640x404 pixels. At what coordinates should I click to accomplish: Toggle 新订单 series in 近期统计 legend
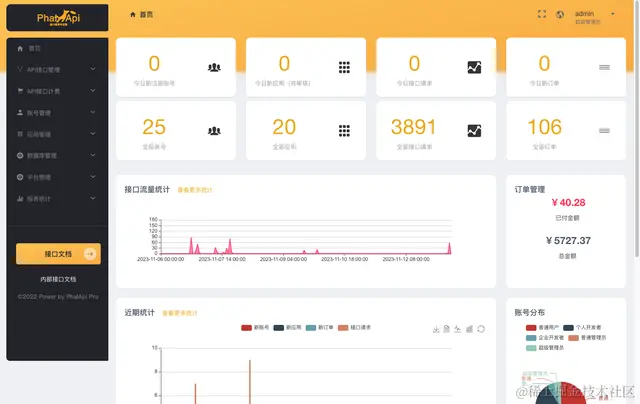coord(319,328)
